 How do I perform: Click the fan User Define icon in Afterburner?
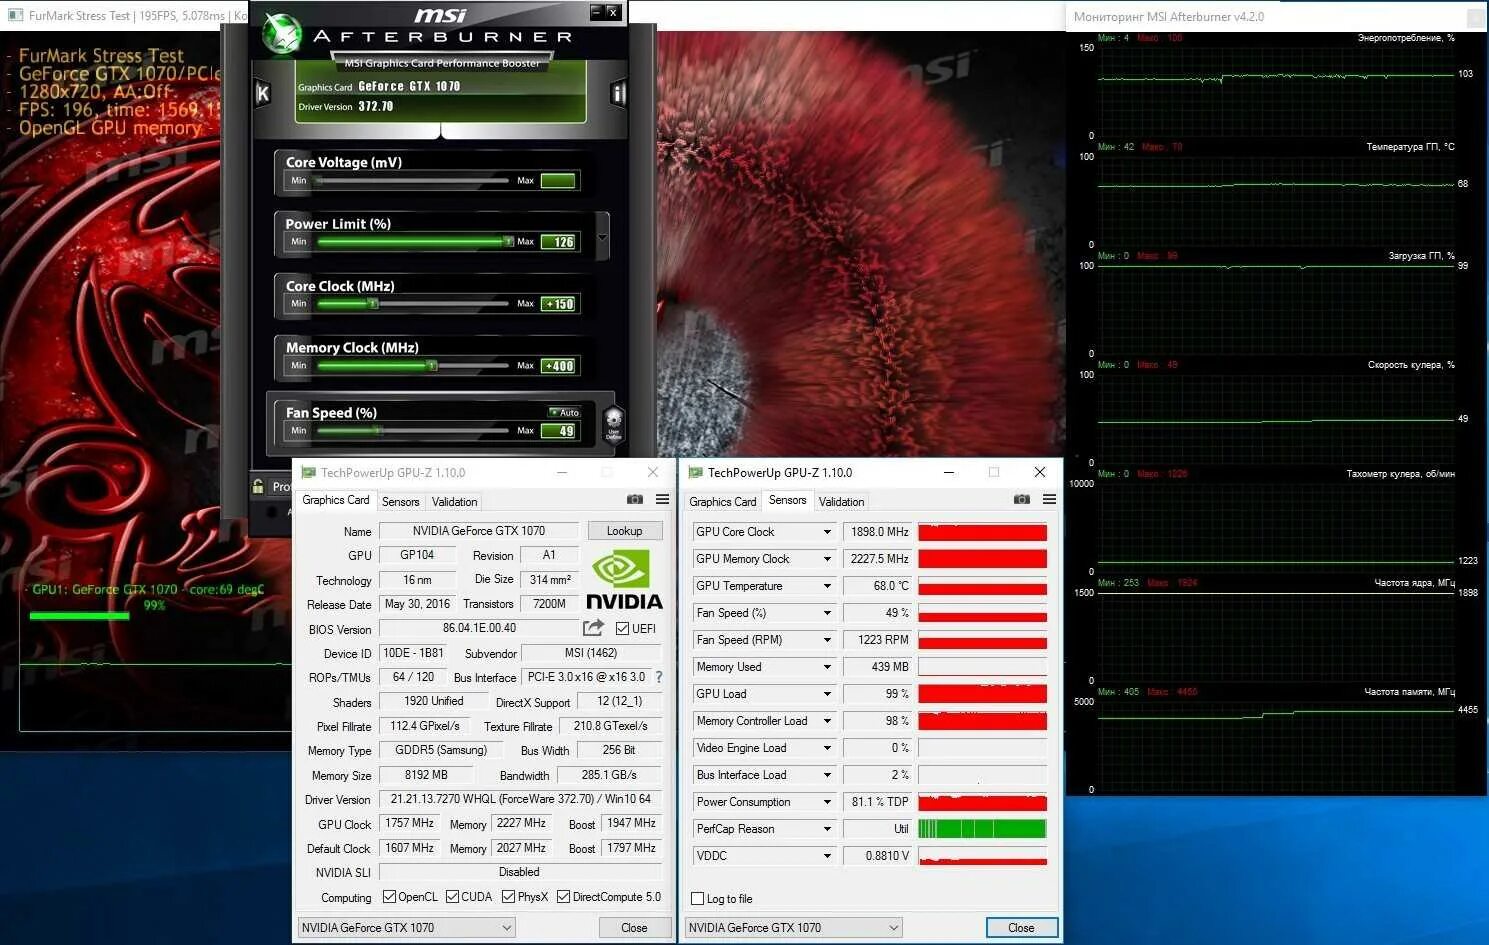[614, 423]
